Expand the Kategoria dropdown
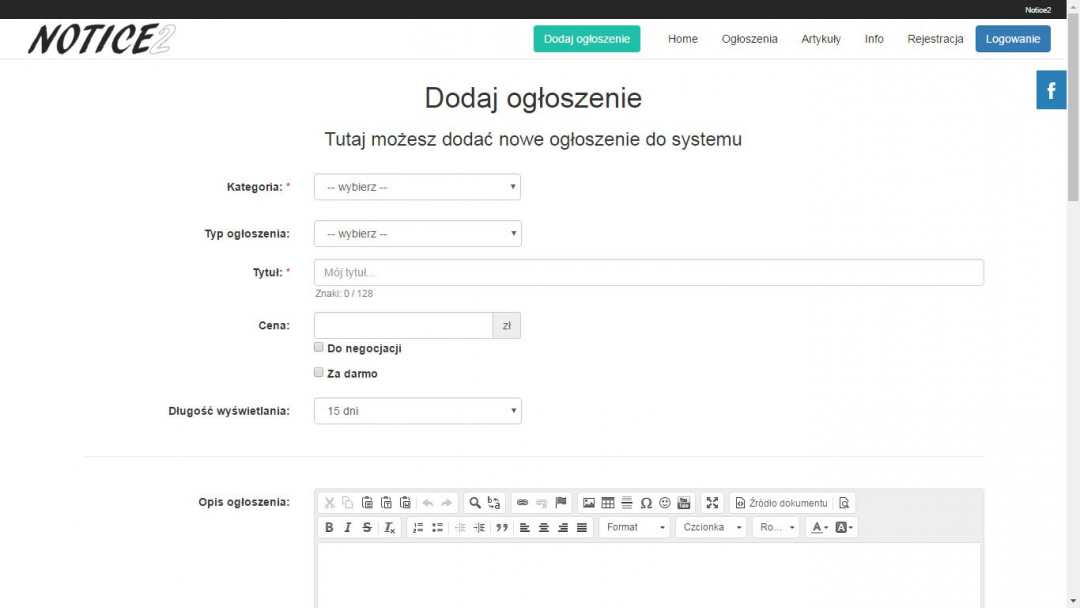The image size is (1080, 608). click(417, 187)
